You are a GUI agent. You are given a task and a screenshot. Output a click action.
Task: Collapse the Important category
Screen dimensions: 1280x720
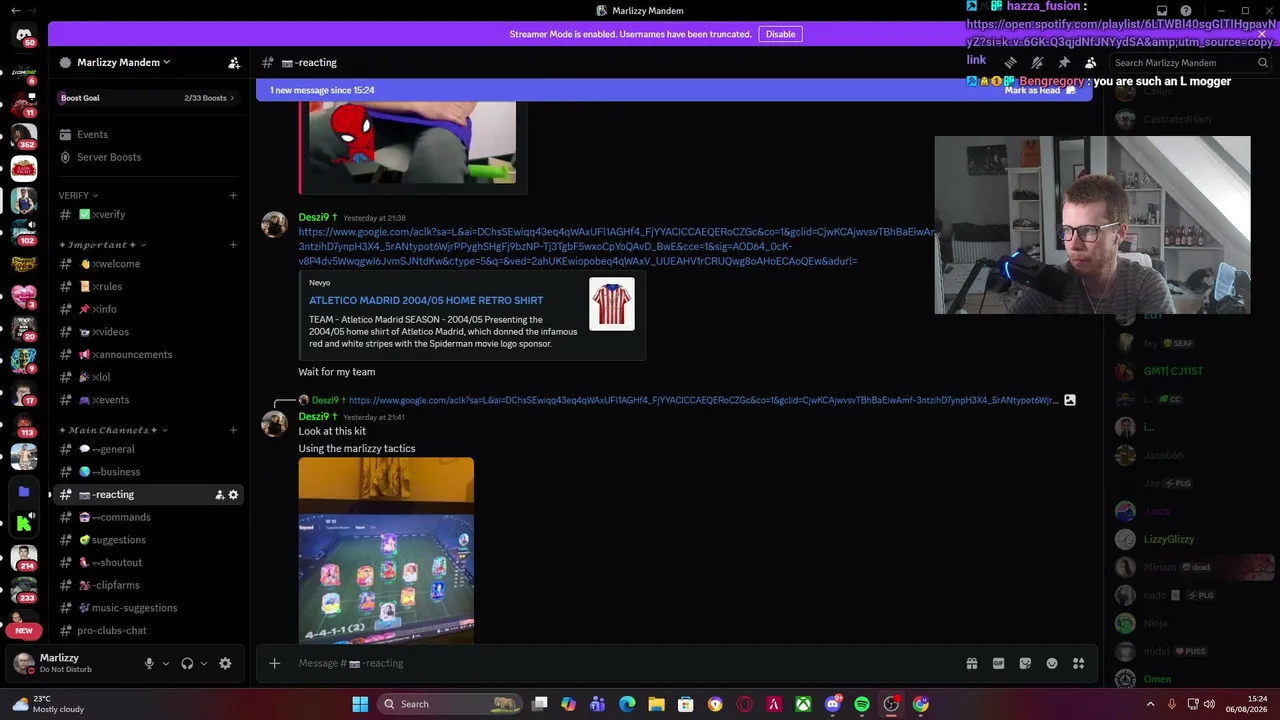tap(102, 244)
